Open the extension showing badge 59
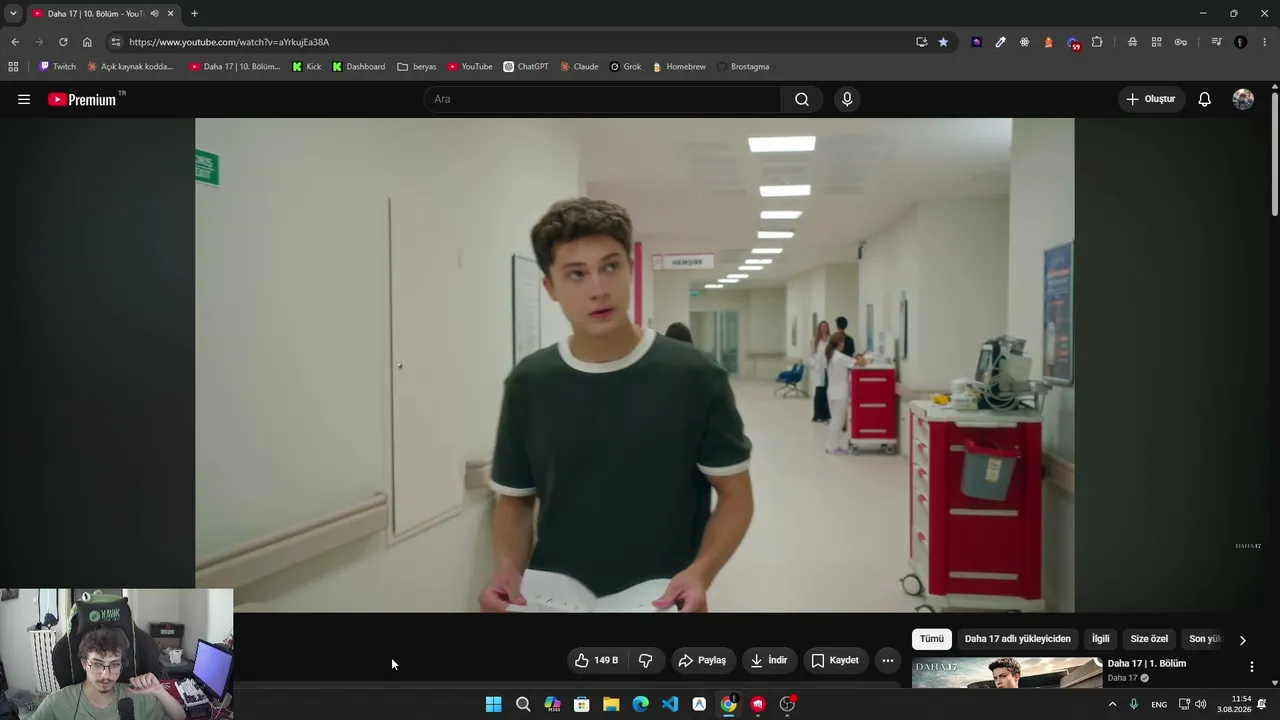This screenshot has height=720, width=1280. (x=1073, y=42)
